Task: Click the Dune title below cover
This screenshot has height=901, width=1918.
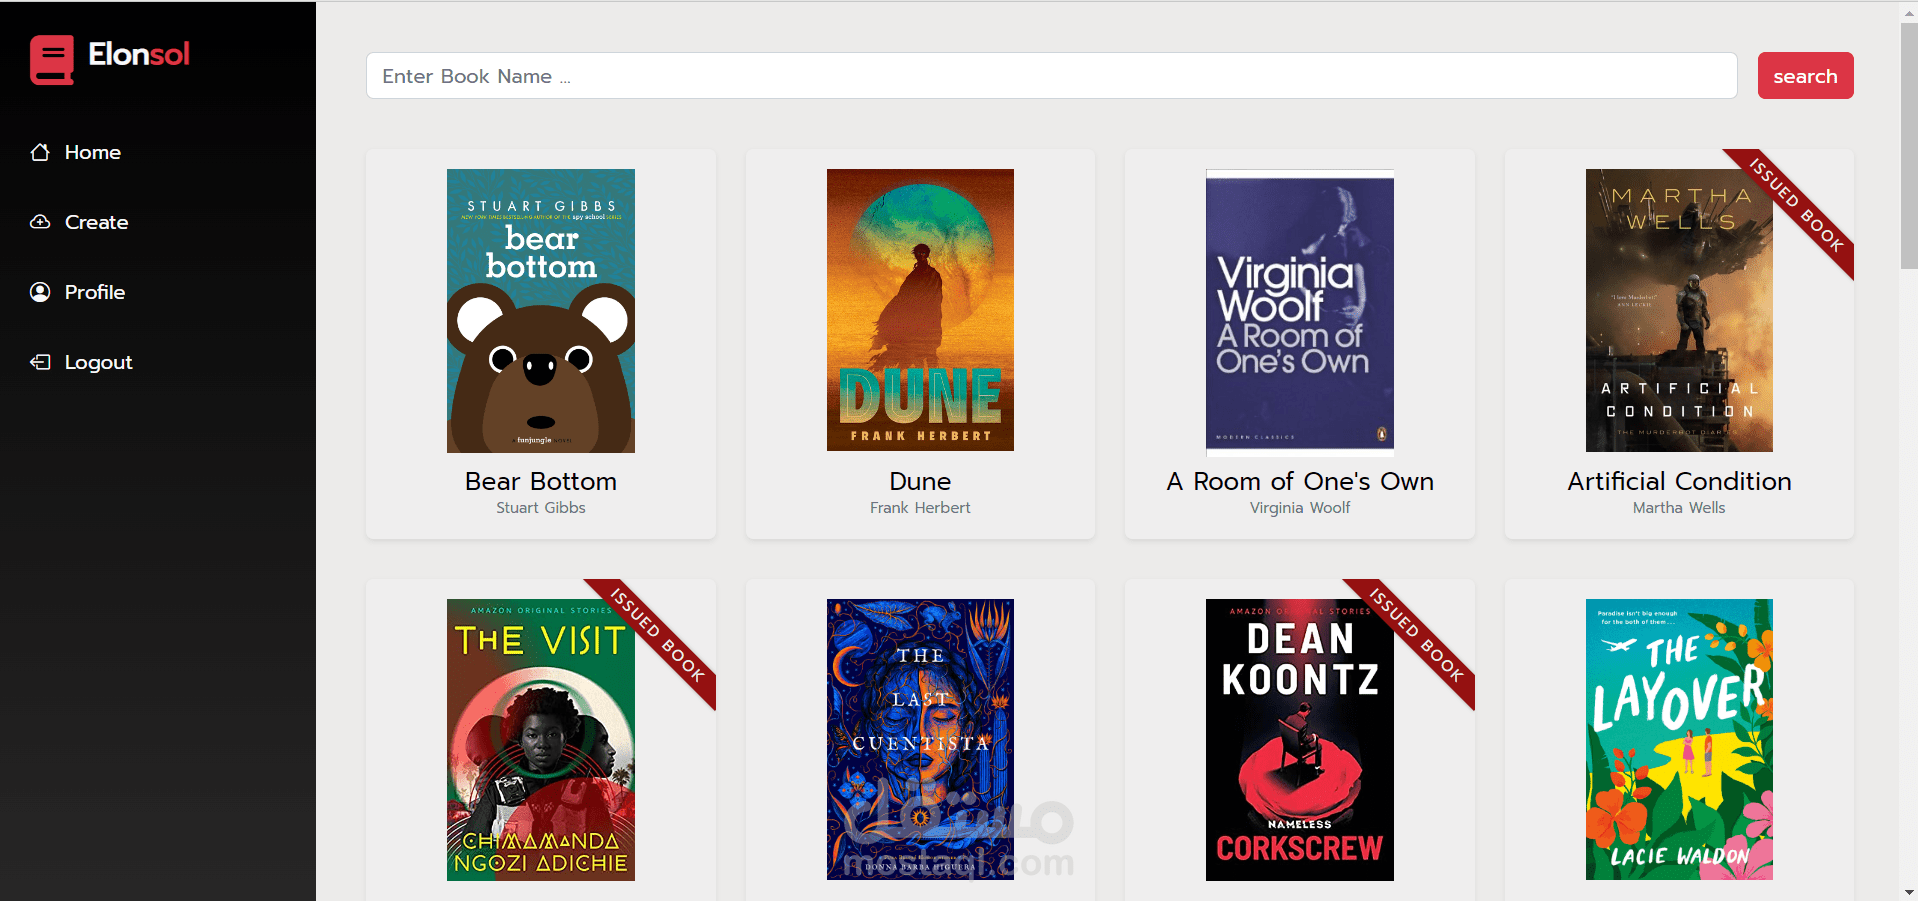Action: (x=920, y=481)
